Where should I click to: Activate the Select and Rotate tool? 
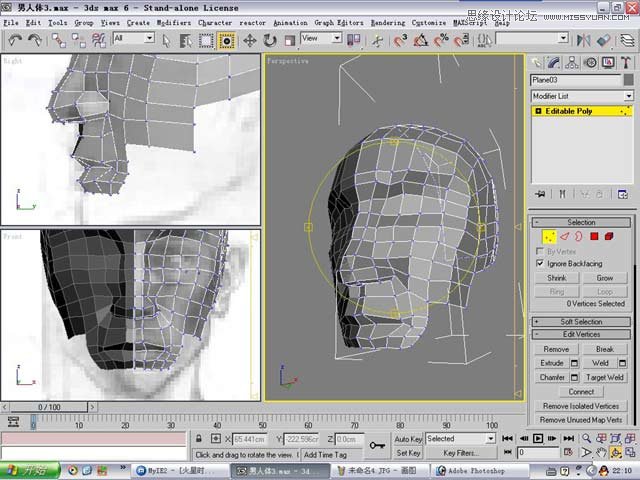(x=269, y=40)
